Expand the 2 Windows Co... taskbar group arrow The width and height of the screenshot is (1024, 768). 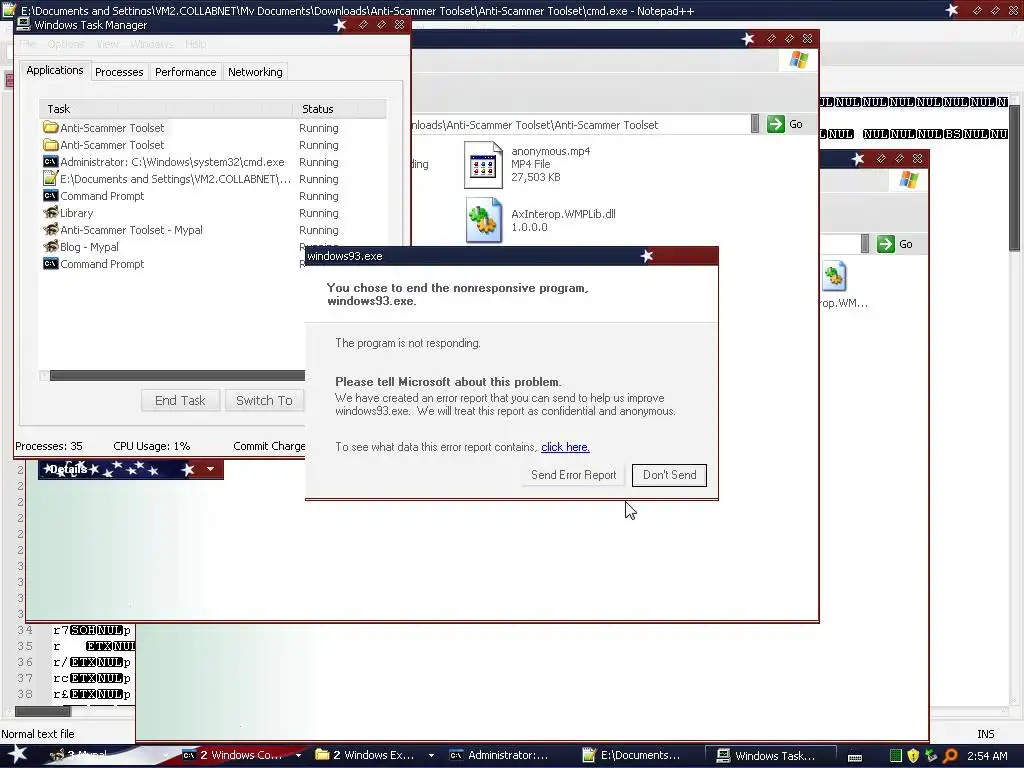(298, 756)
